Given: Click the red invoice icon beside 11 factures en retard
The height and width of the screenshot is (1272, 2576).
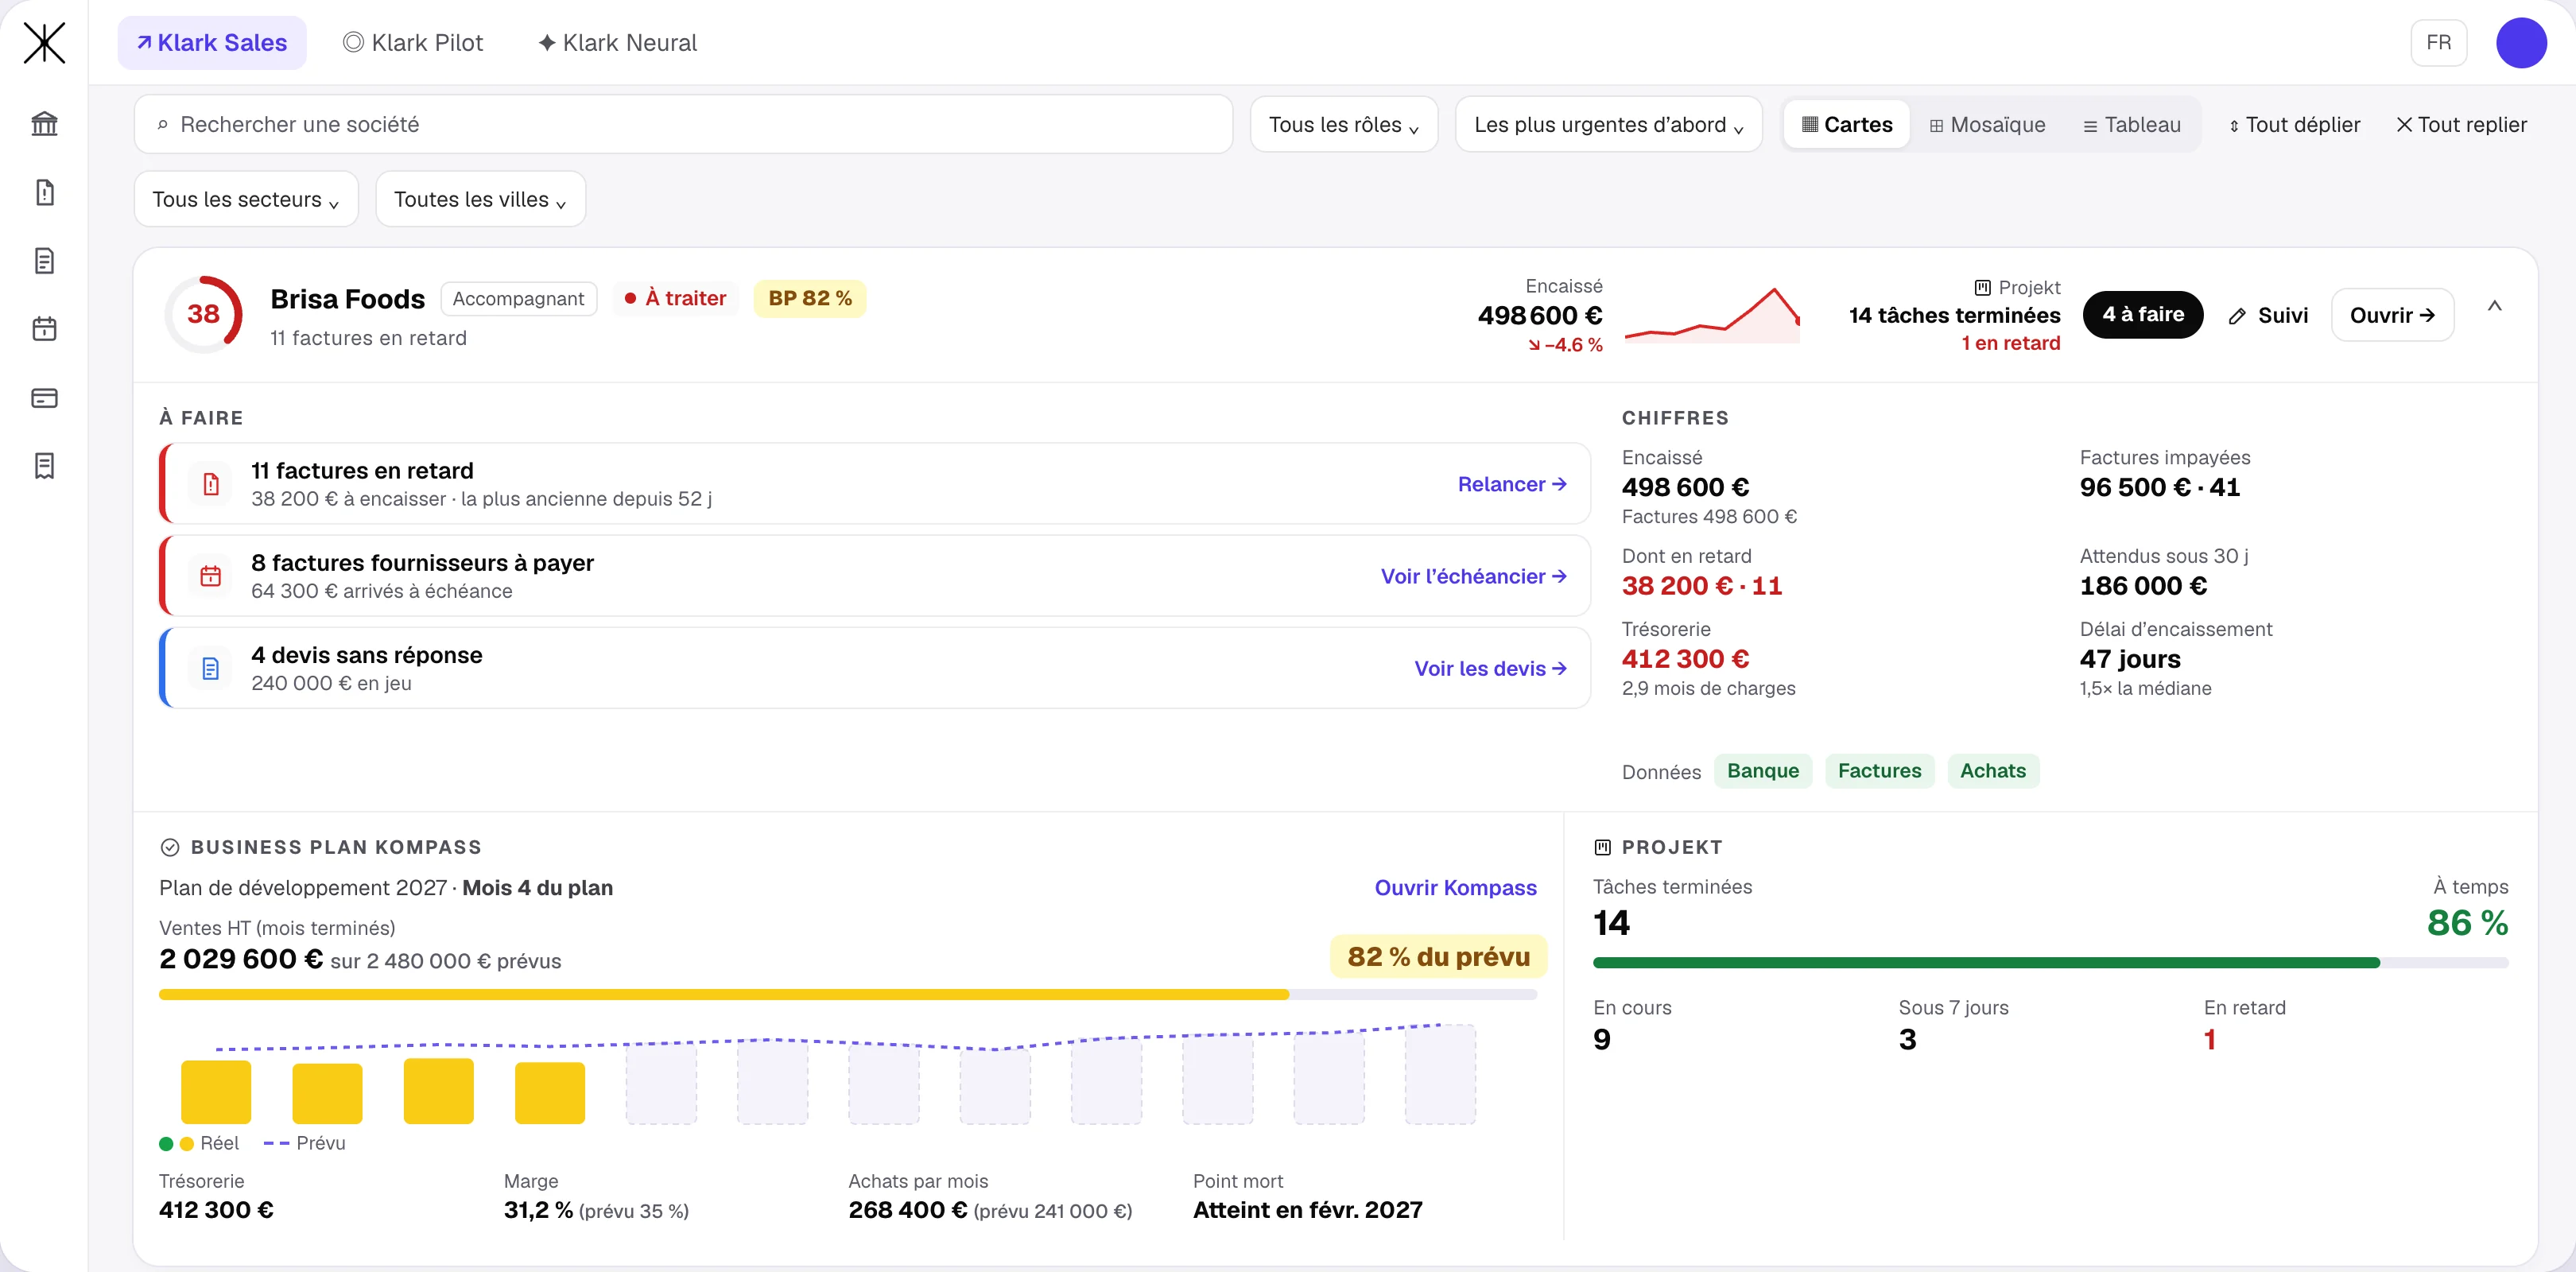Looking at the screenshot, I should tap(210, 484).
